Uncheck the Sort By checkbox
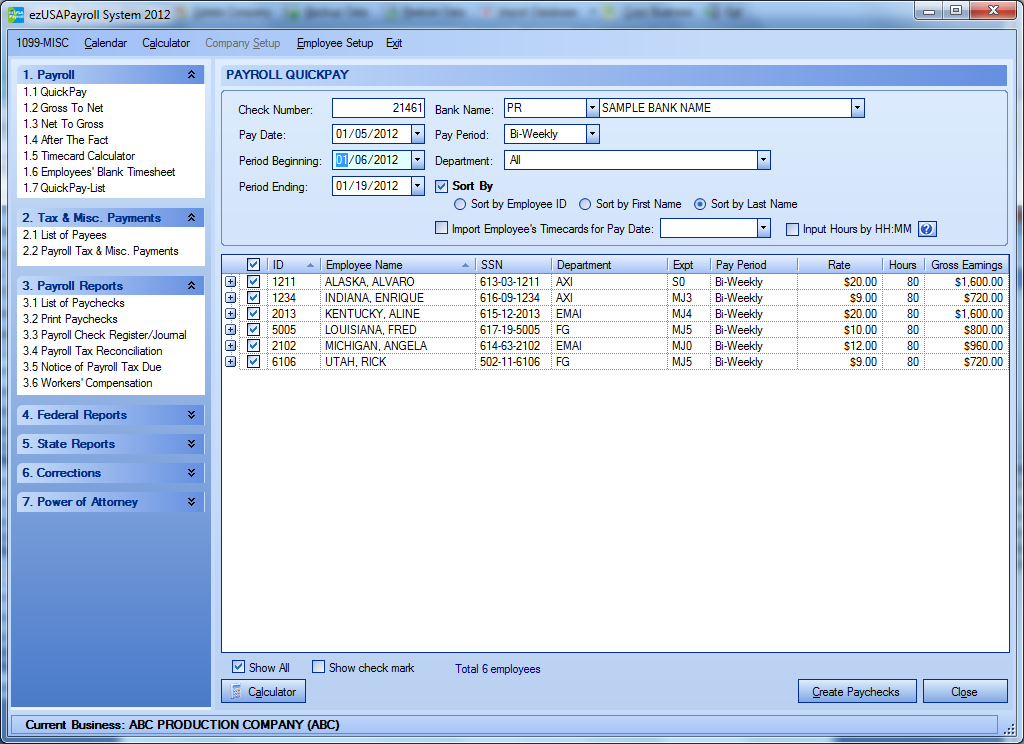 442,186
